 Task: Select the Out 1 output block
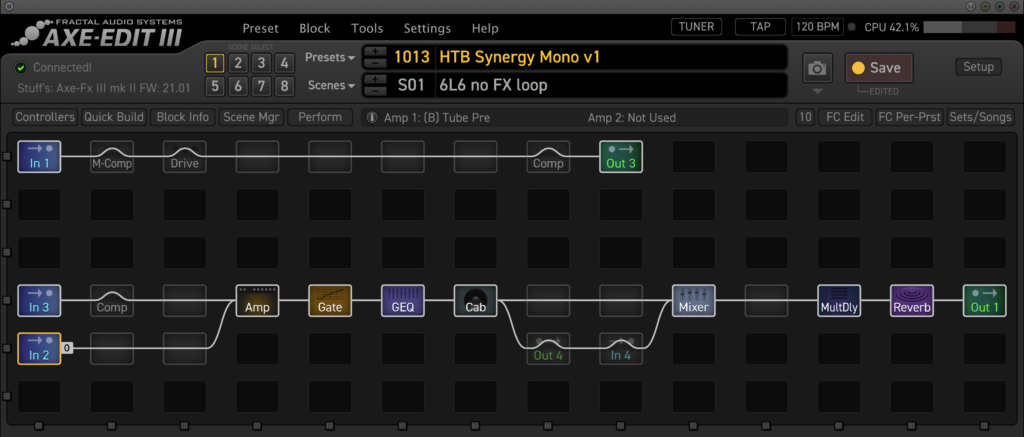(x=985, y=300)
